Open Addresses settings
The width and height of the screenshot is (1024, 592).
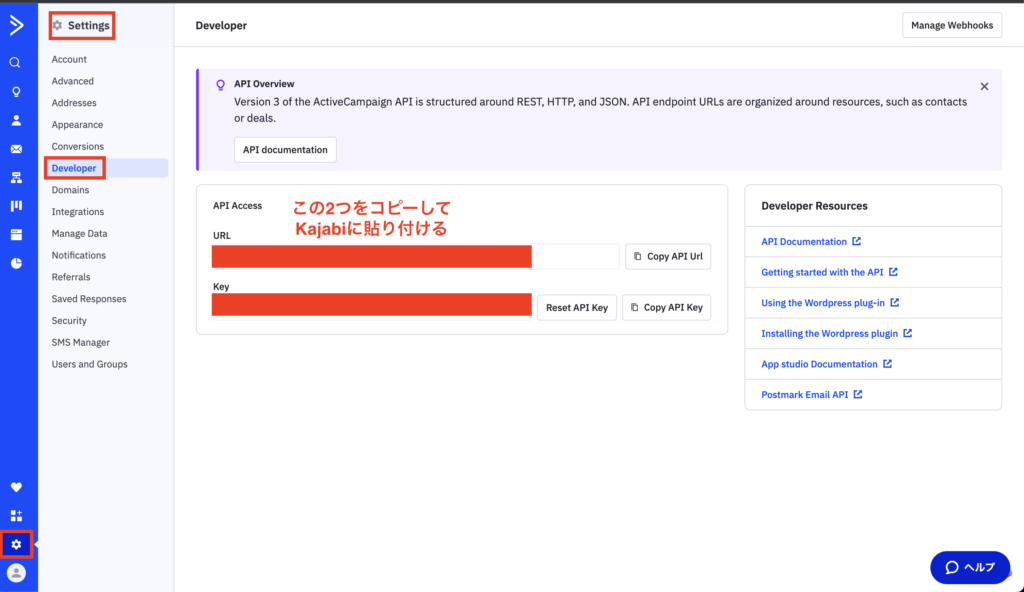point(74,103)
